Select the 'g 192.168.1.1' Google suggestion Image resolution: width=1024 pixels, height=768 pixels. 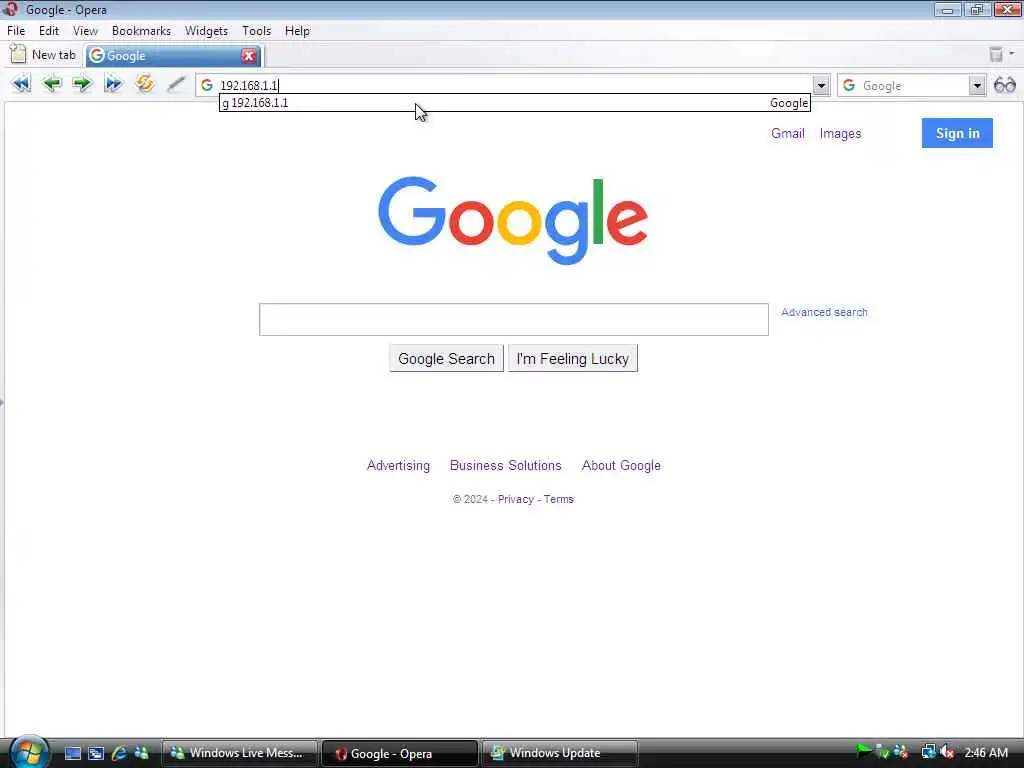click(x=515, y=103)
